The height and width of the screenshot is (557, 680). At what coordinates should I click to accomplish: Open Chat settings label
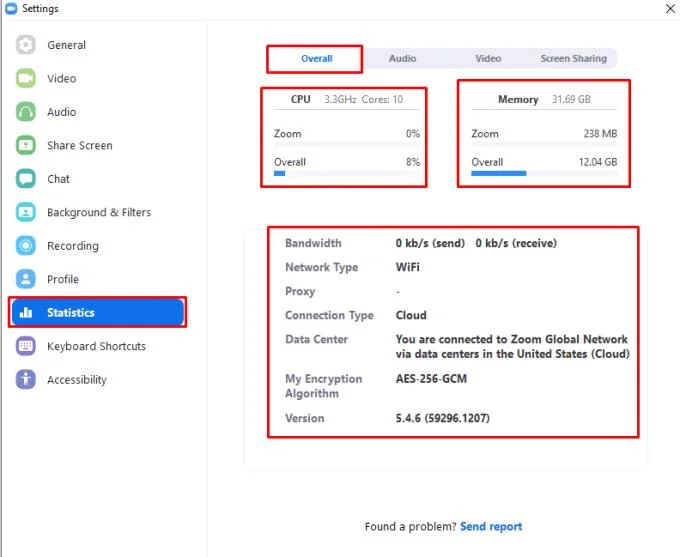point(58,179)
